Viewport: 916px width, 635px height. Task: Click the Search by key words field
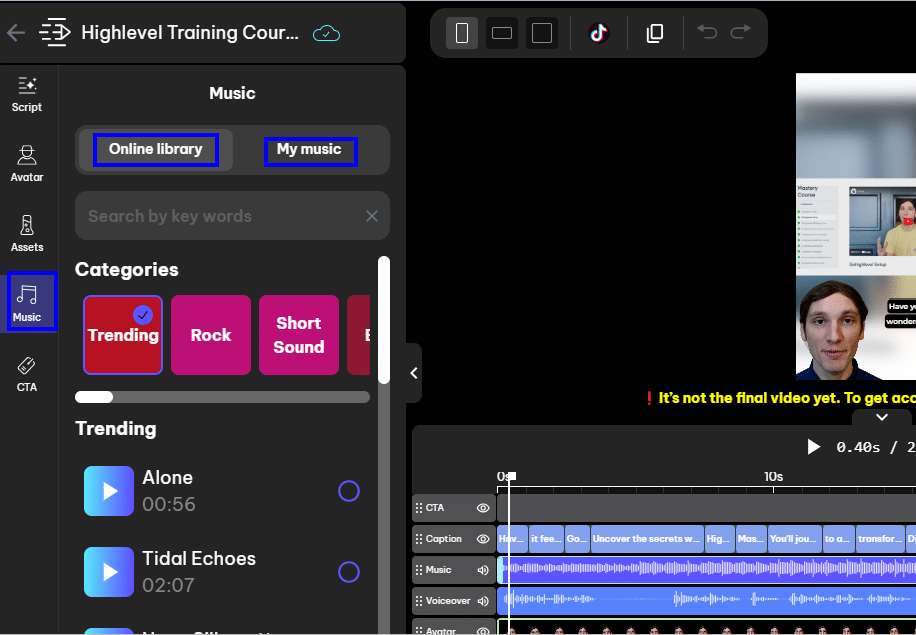click(x=232, y=216)
